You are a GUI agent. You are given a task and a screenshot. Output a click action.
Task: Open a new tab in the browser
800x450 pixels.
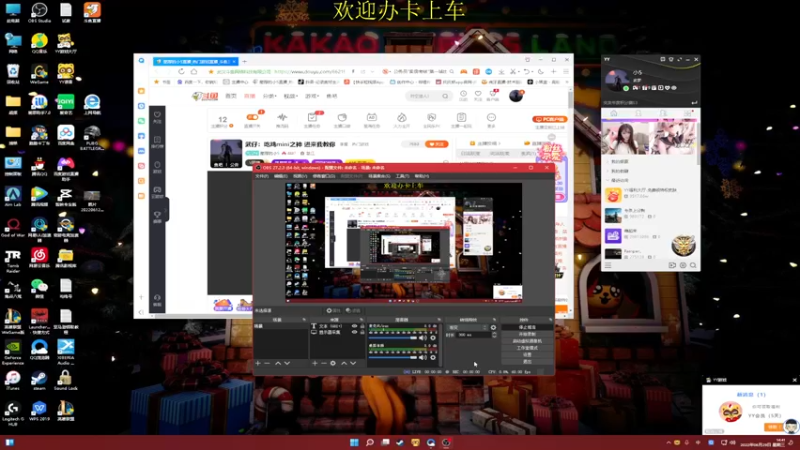[244, 61]
